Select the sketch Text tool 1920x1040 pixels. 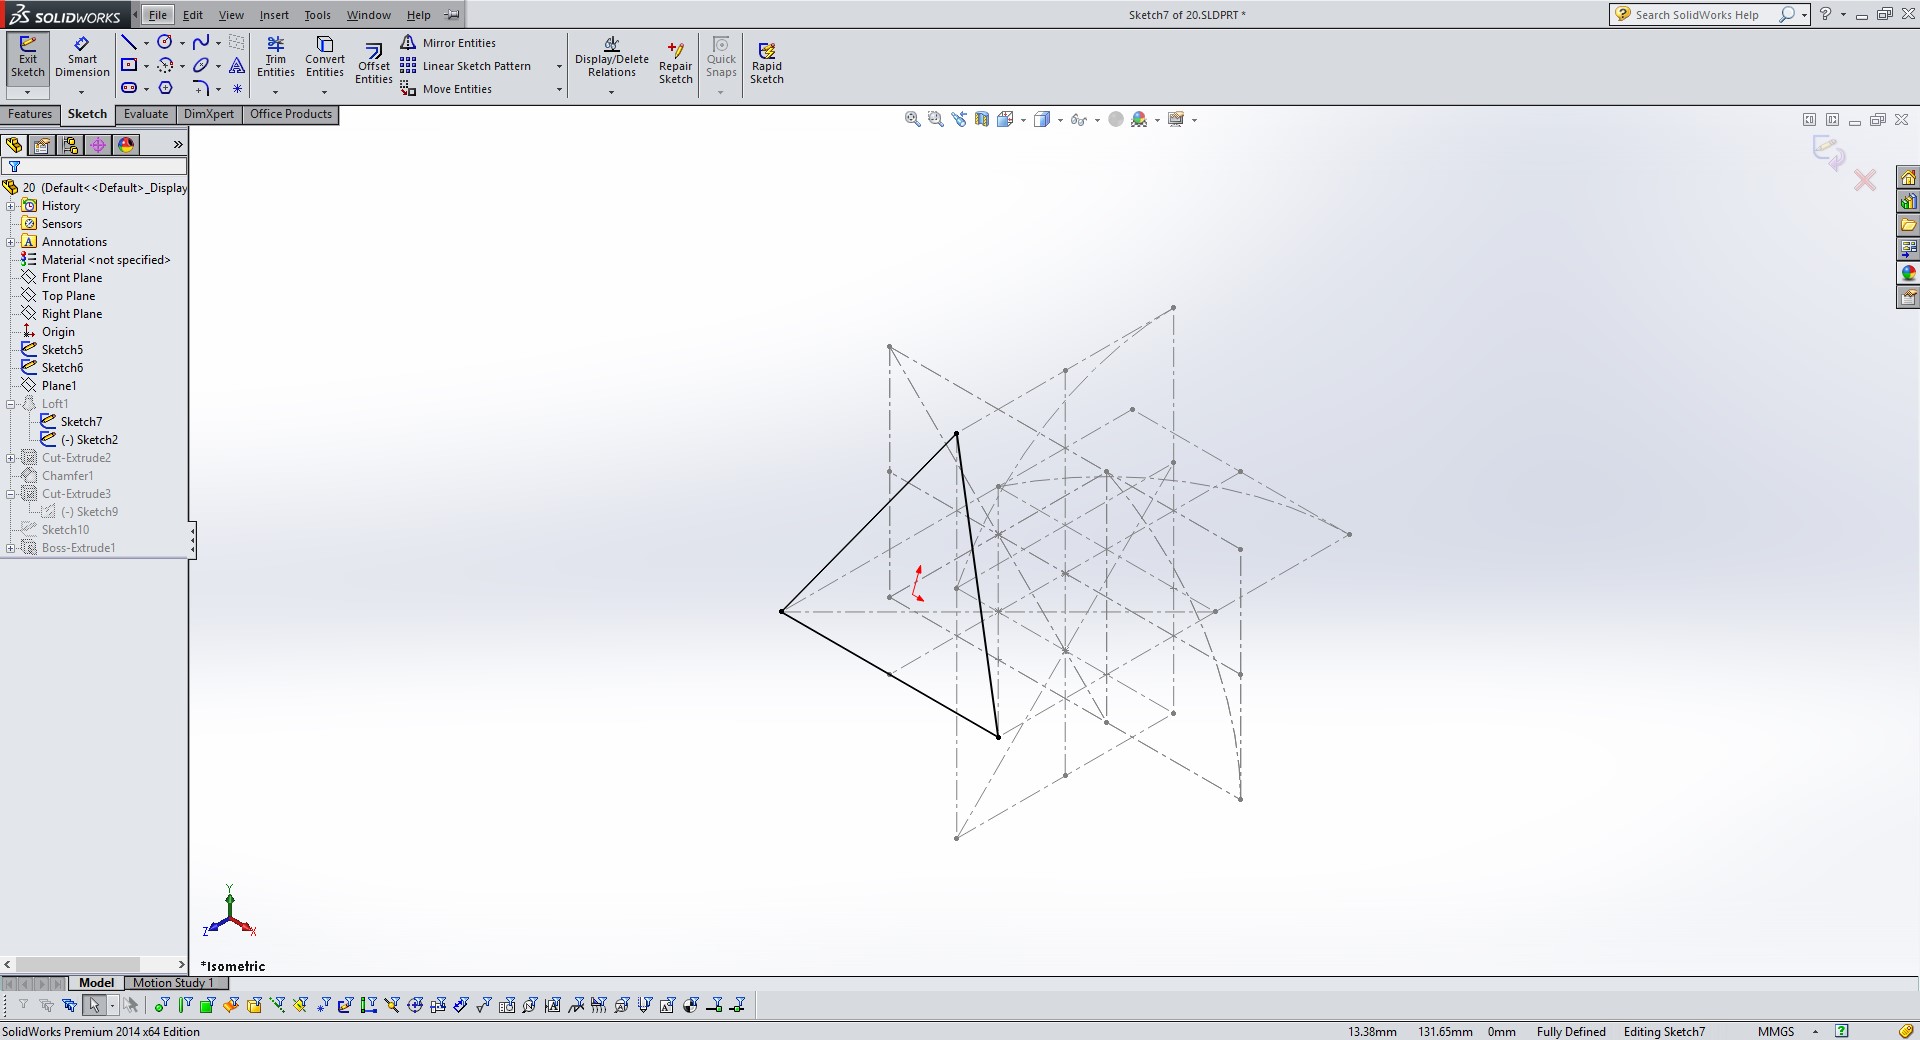237,65
